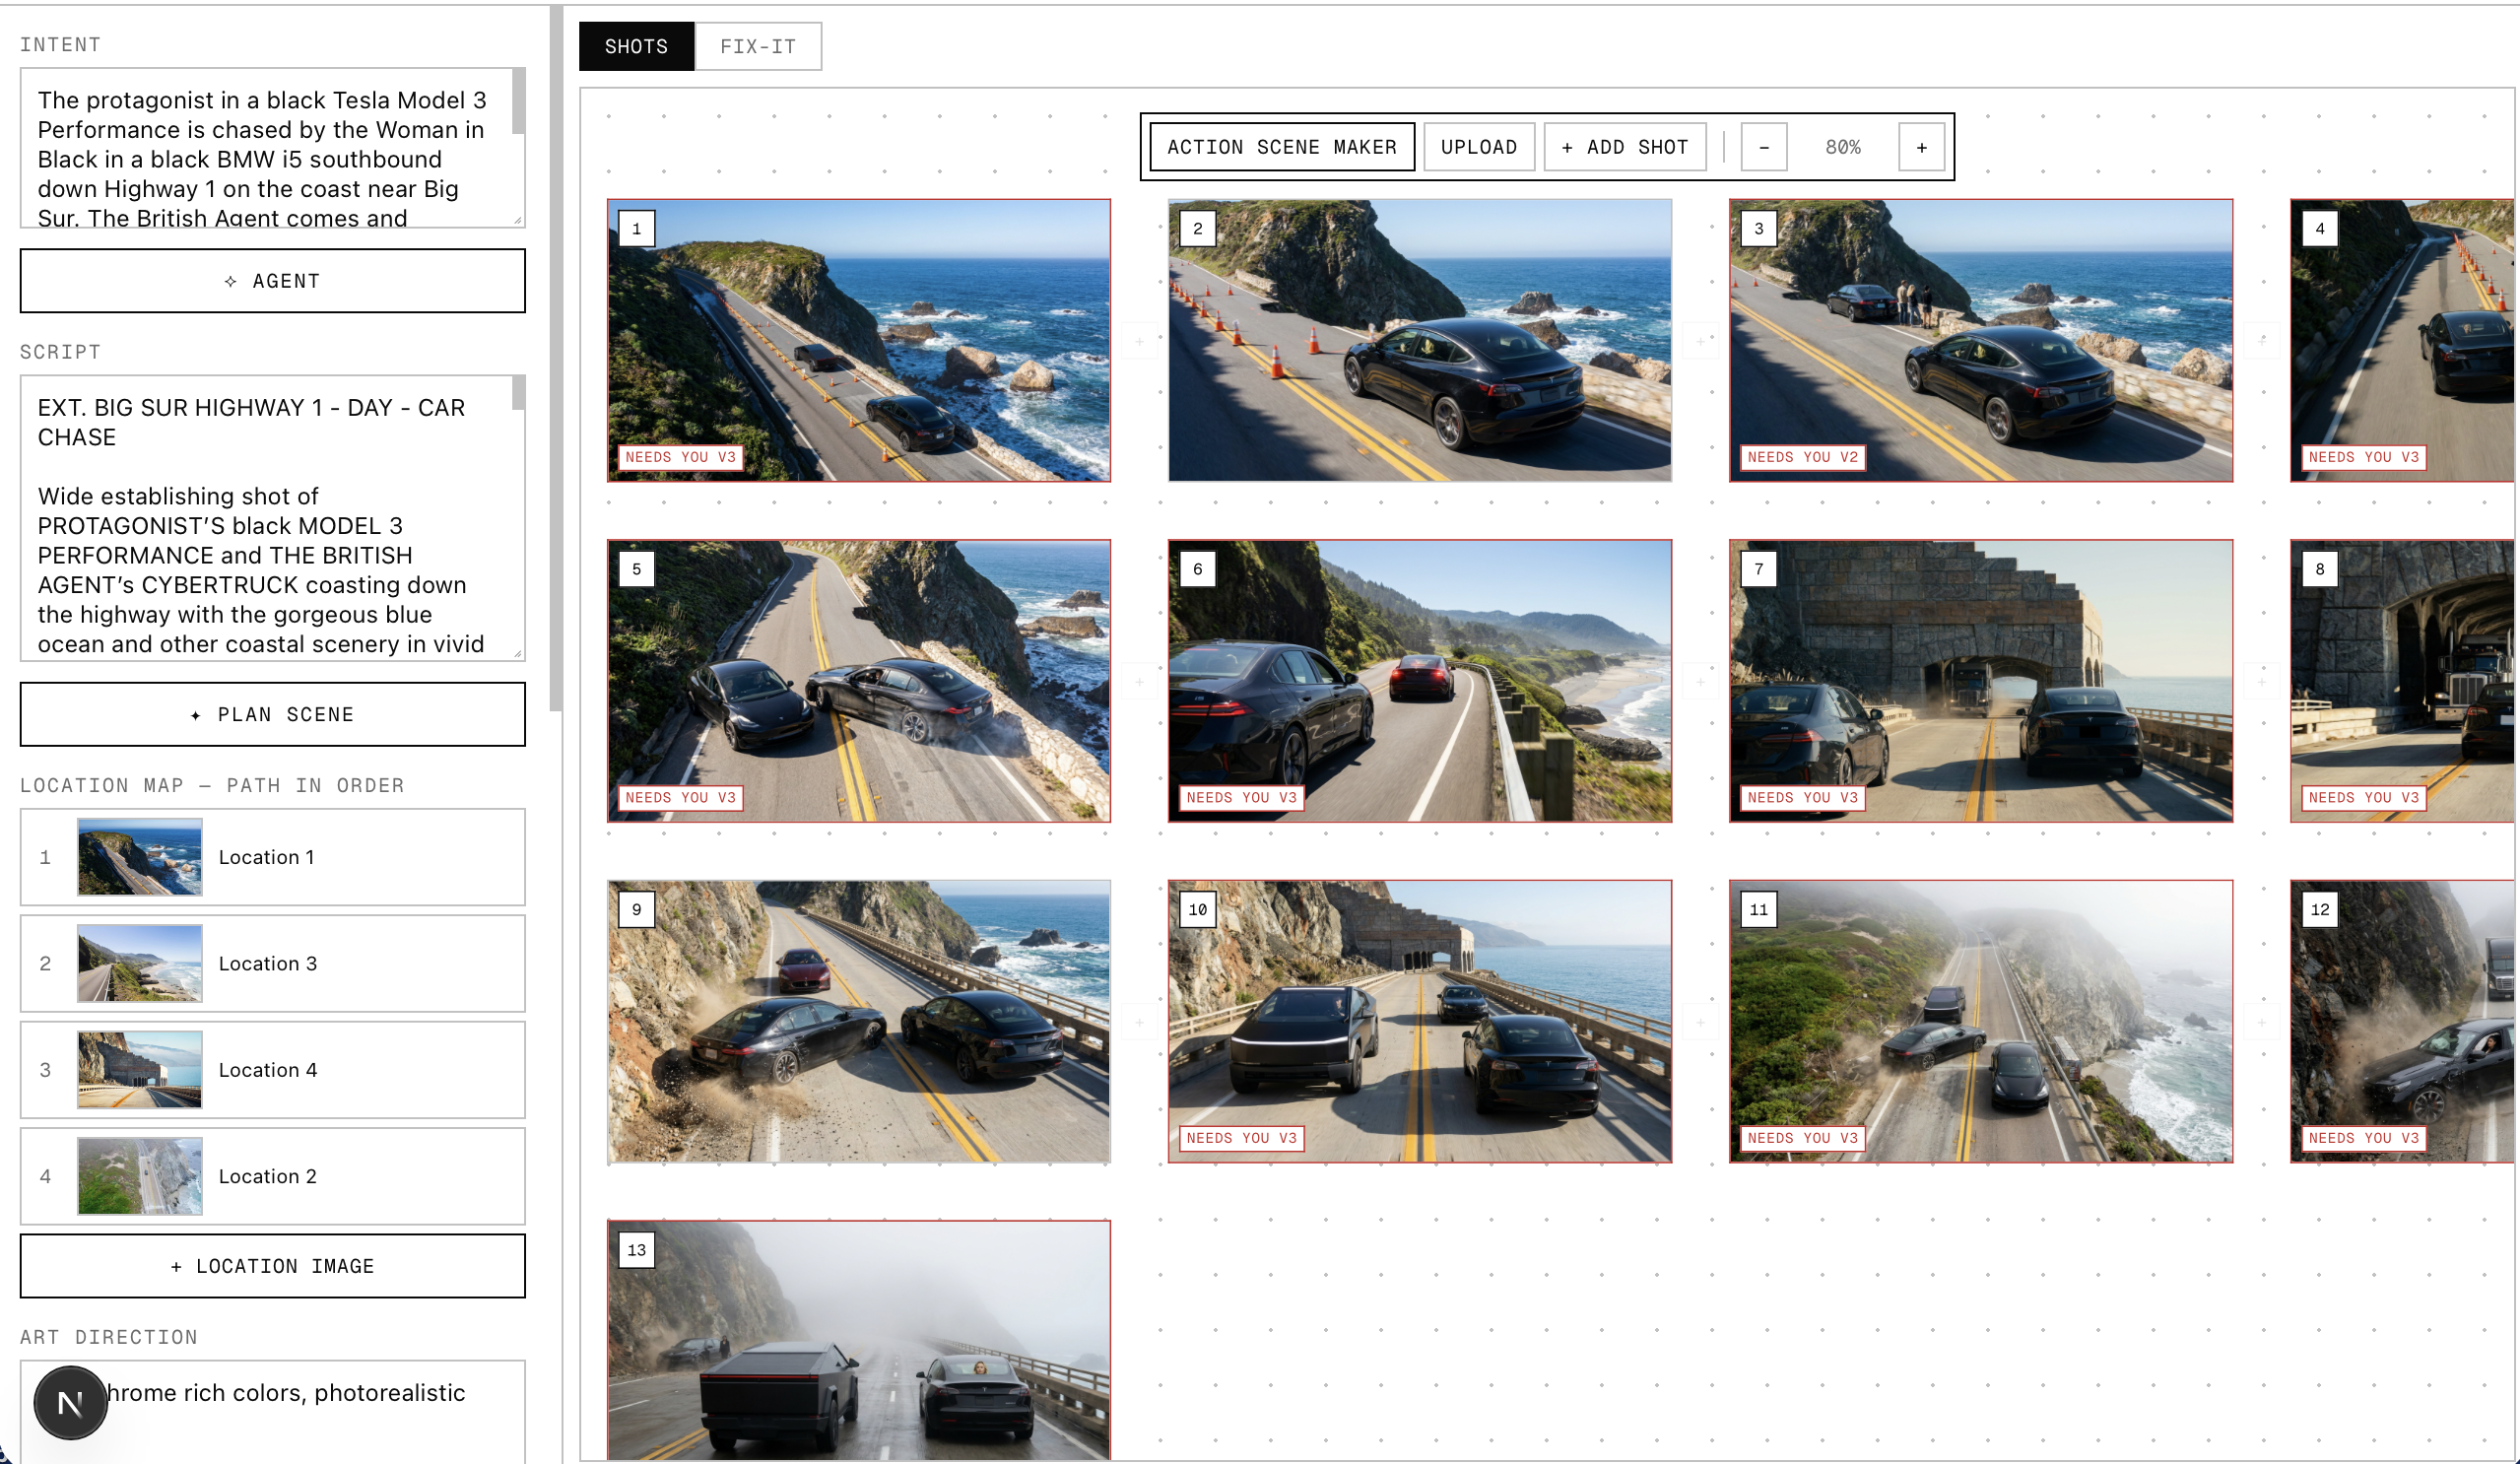Click the UPLOAD button

click(x=1478, y=147)
